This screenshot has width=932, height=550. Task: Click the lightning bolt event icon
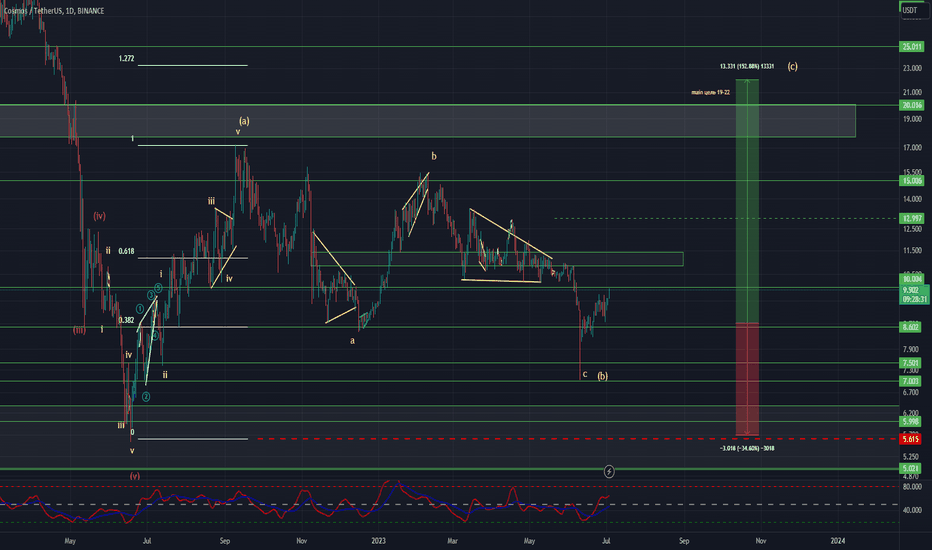609,472
